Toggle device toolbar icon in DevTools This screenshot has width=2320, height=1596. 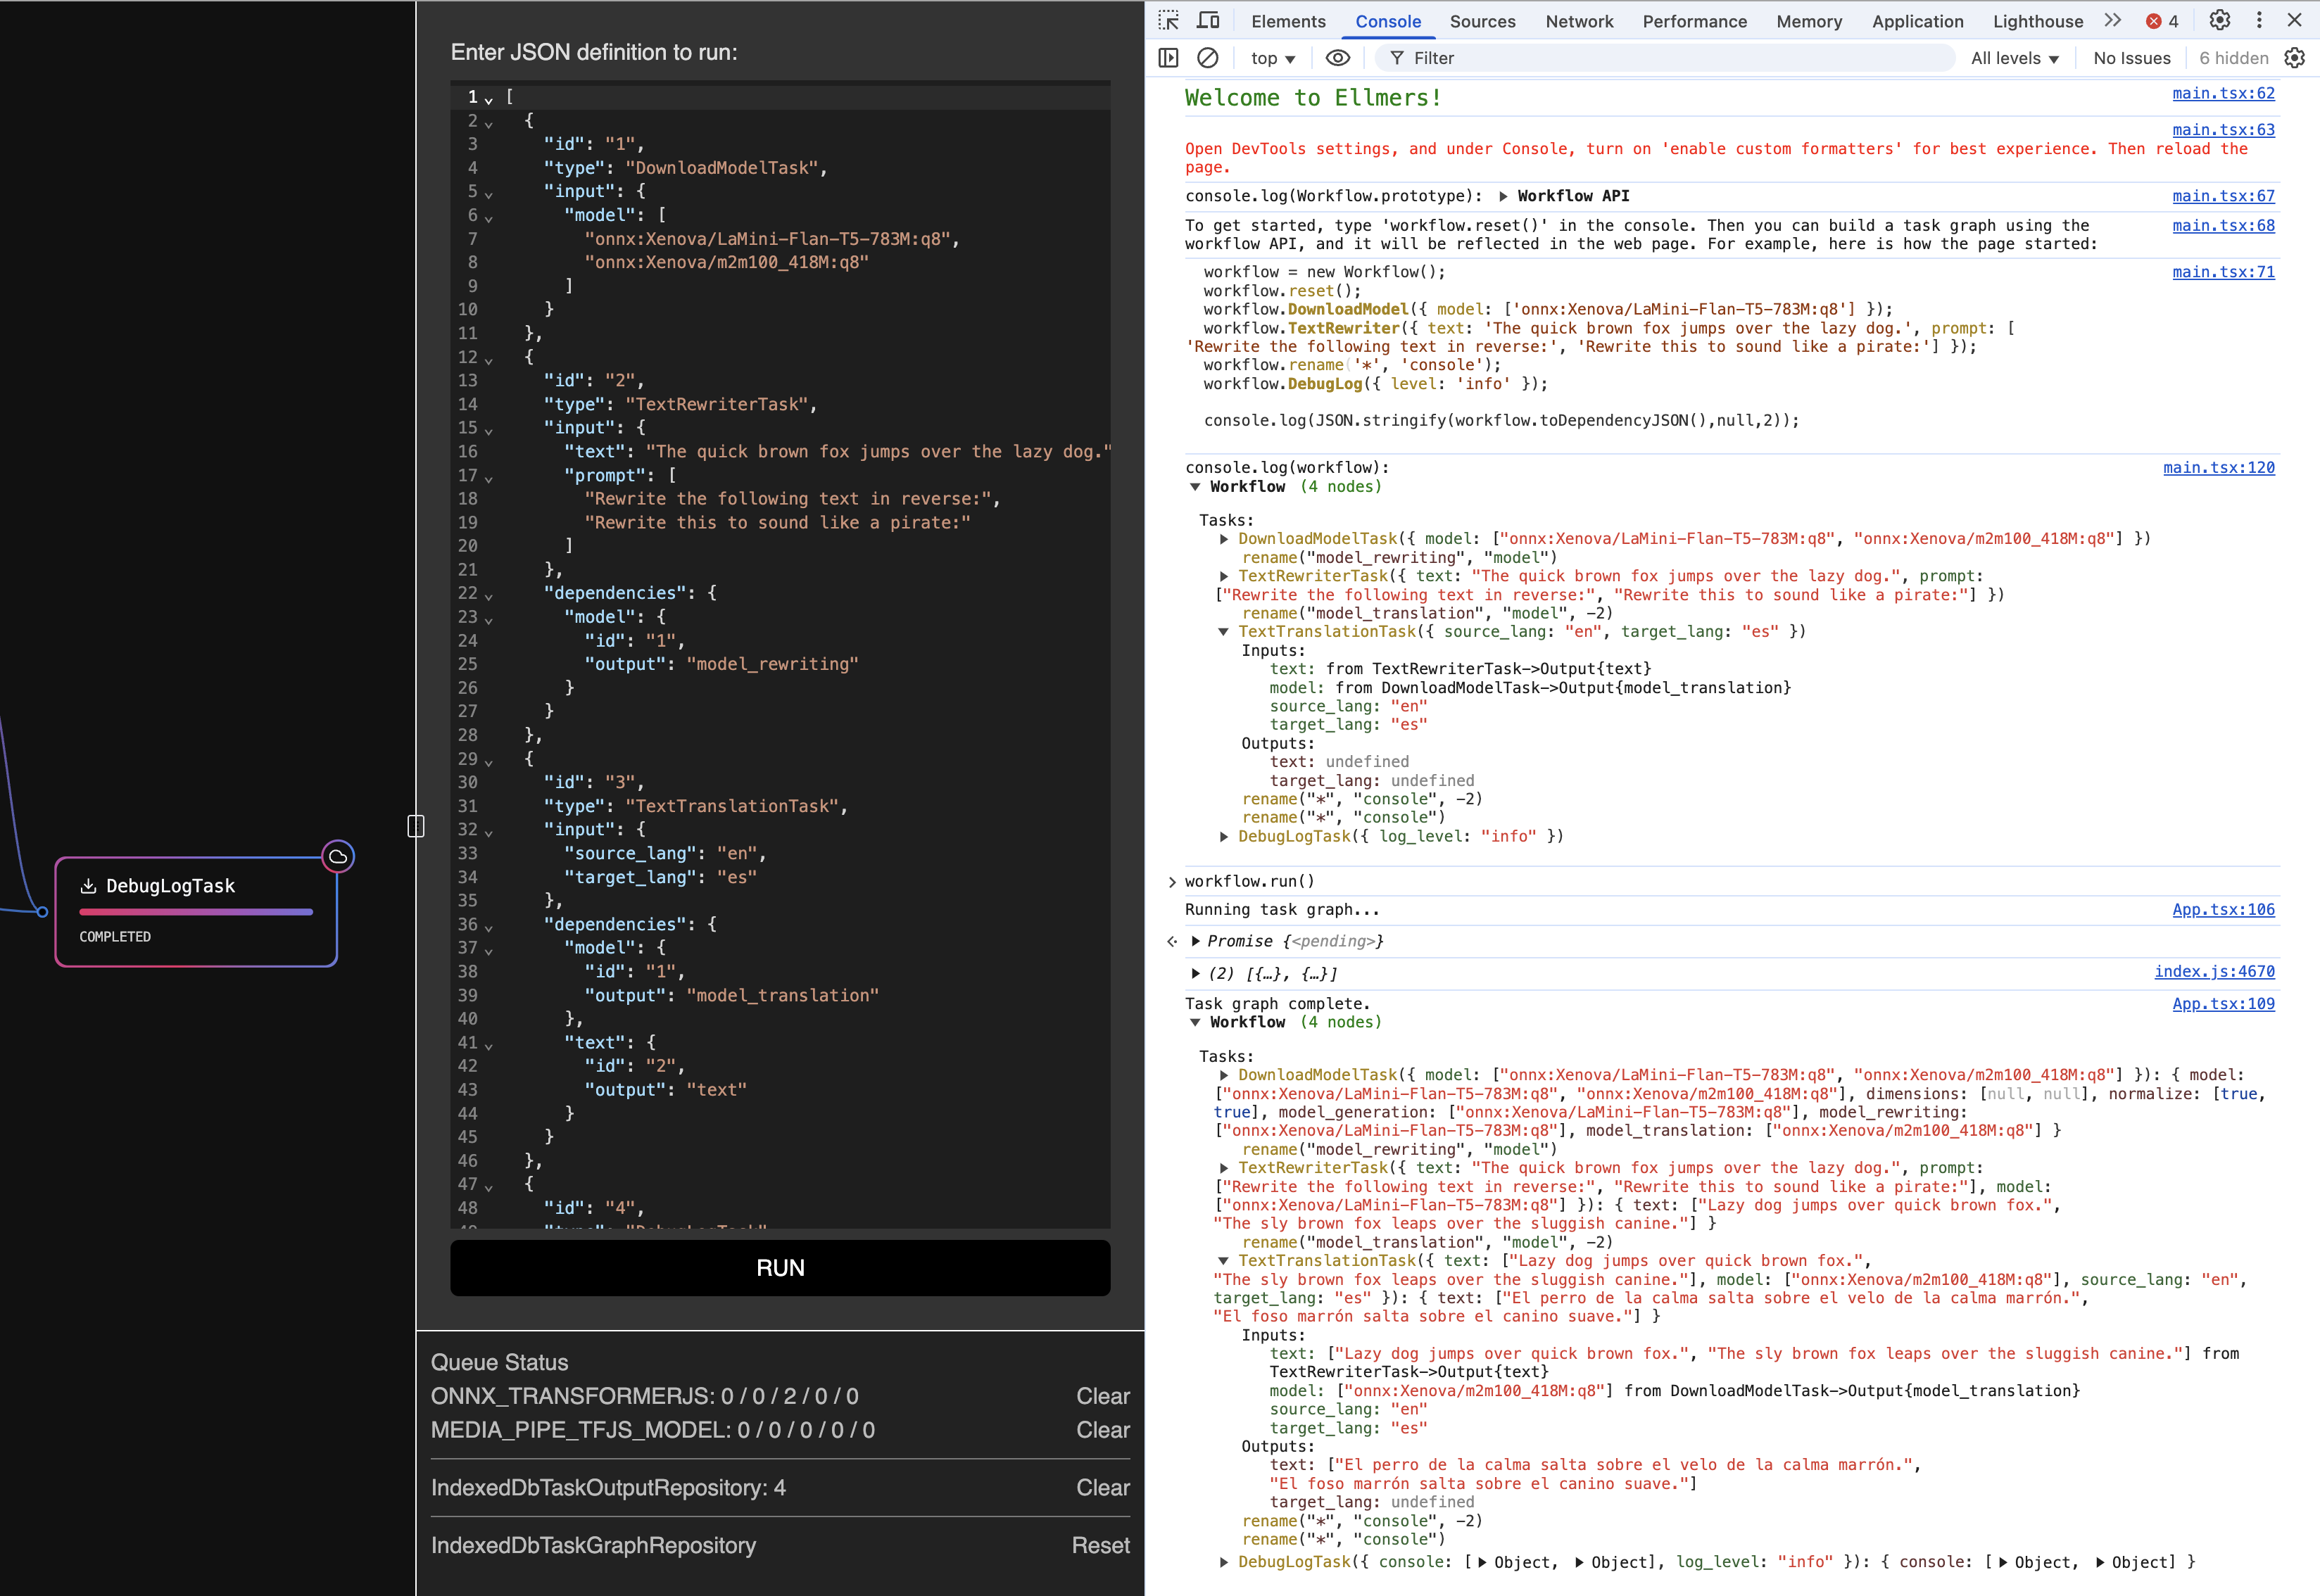pos(1208,21)
